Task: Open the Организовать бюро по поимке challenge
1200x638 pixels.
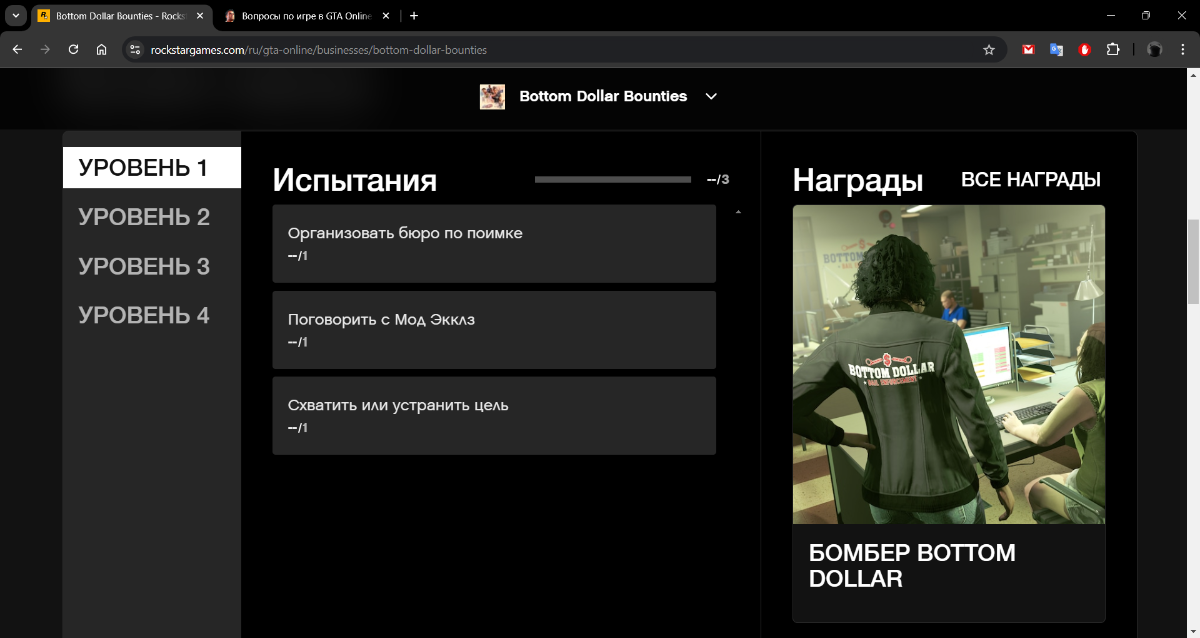Action: click(494, 244)
